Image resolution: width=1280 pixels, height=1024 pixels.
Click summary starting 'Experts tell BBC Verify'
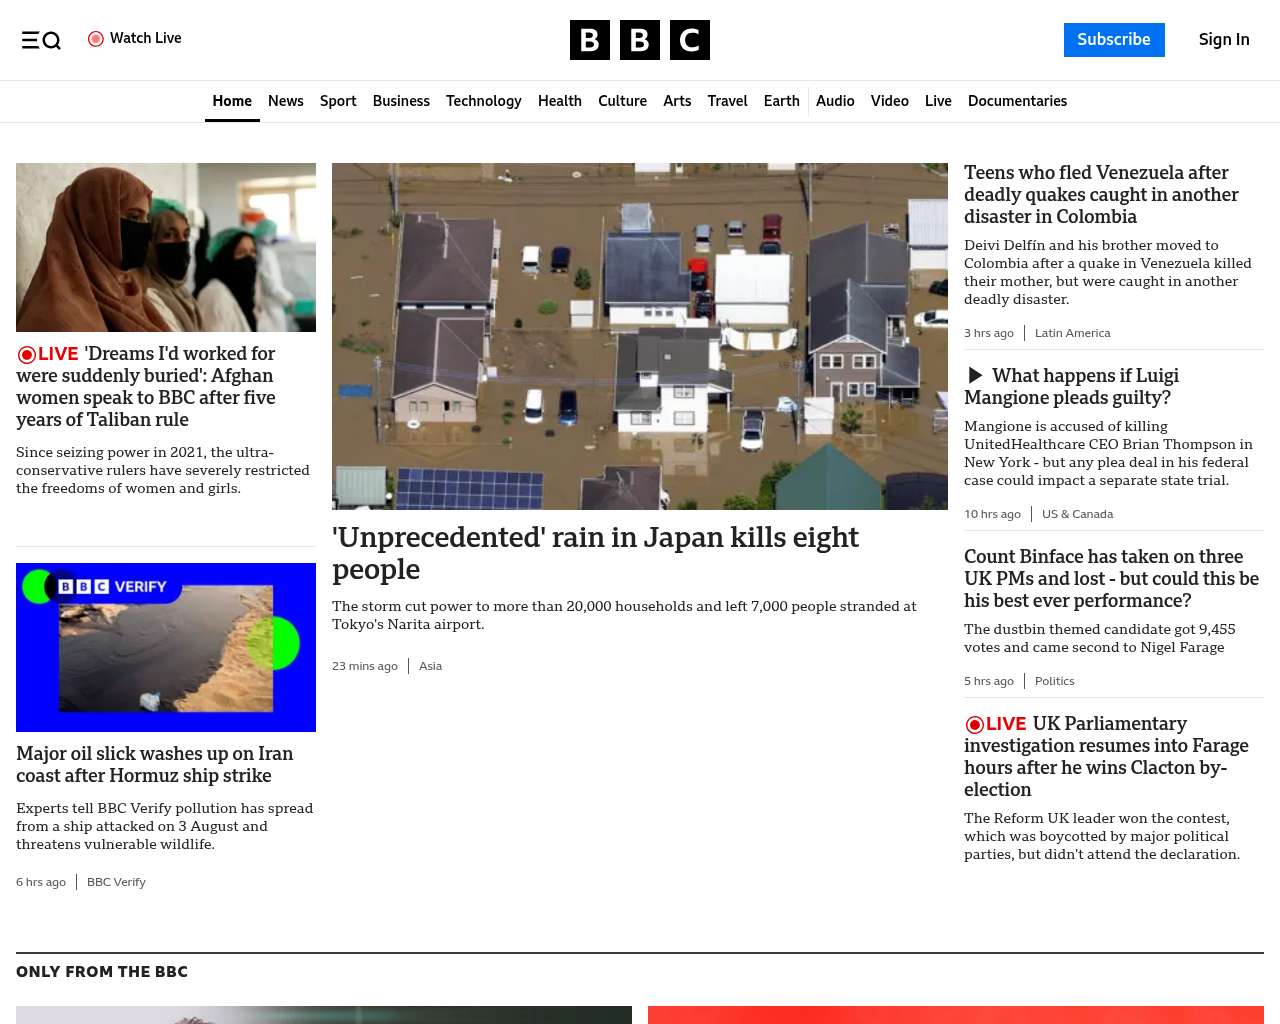tap(164, 826)
